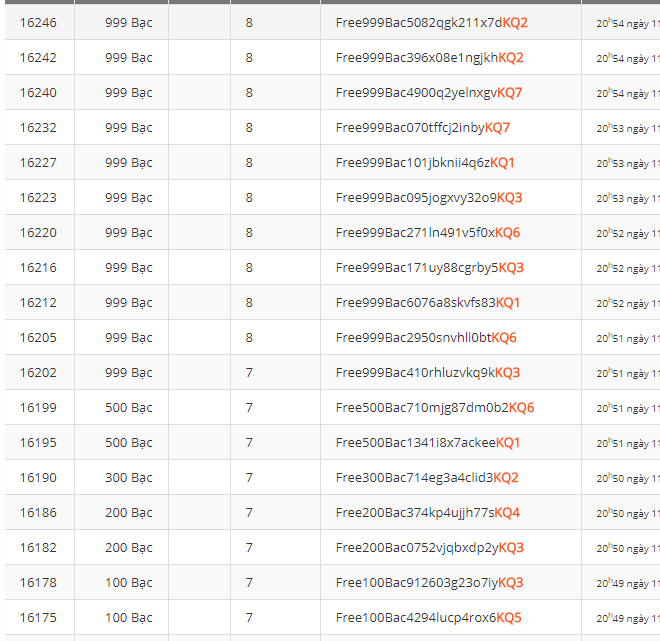Select code Free999Bac2950snvhll0btKQ6
Screen dimensions: 660x641
[426, 337]
